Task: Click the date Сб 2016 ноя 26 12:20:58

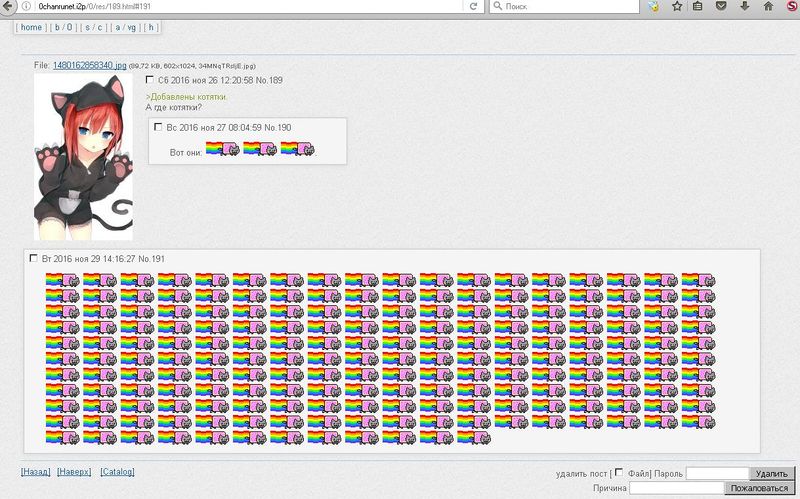Action: point(206,80)
